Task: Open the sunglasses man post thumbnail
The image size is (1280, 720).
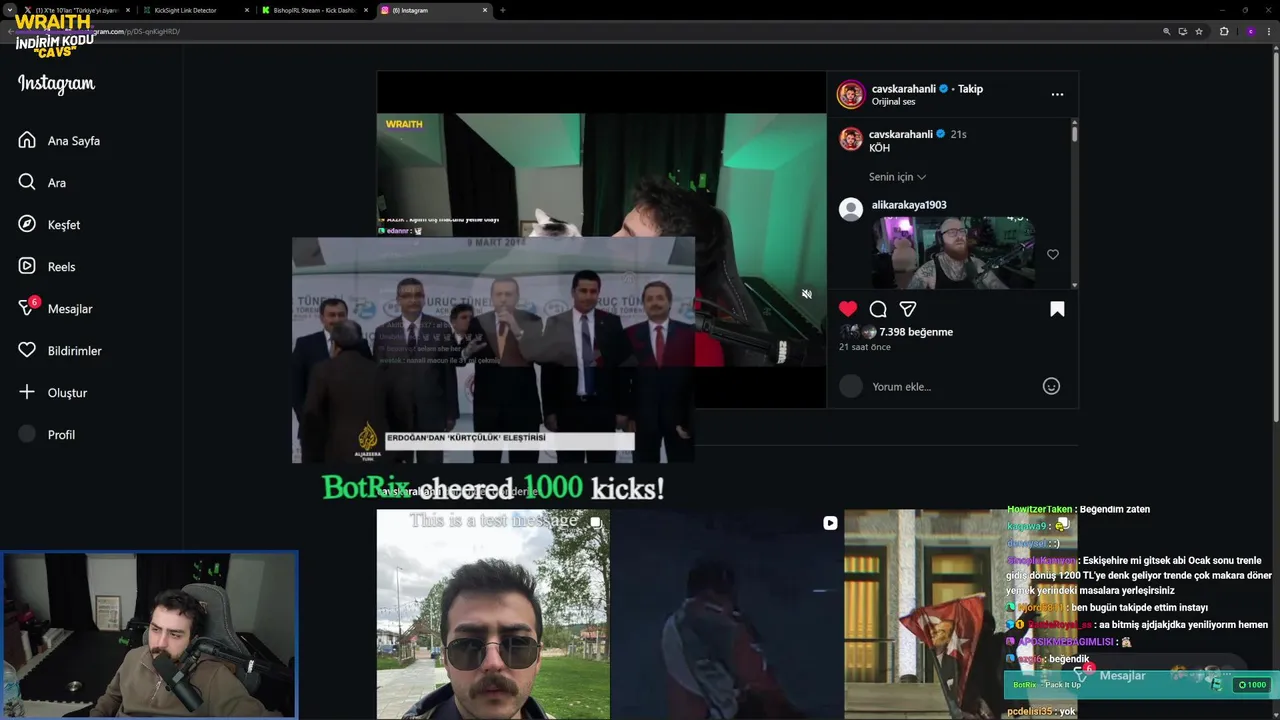Action: (493, 614)
